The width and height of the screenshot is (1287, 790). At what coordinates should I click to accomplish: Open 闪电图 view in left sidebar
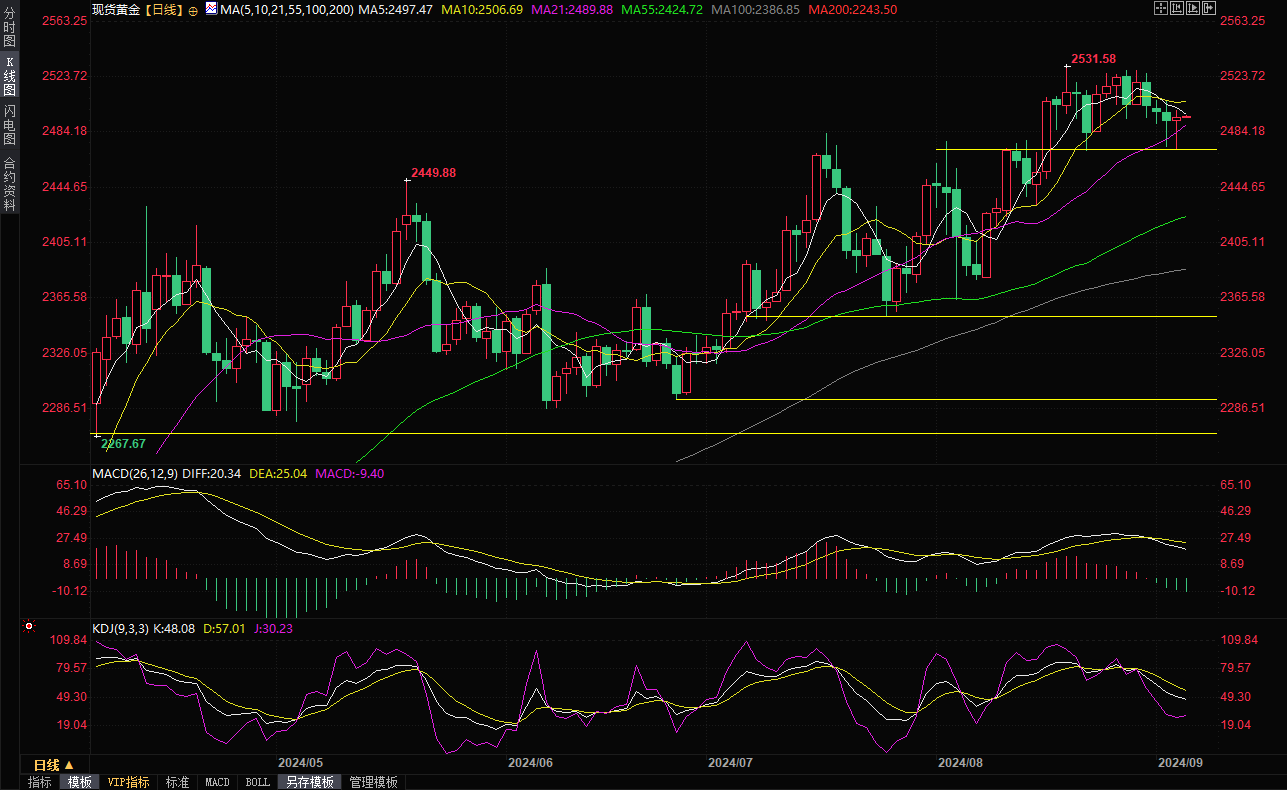[x=9, y=125]
